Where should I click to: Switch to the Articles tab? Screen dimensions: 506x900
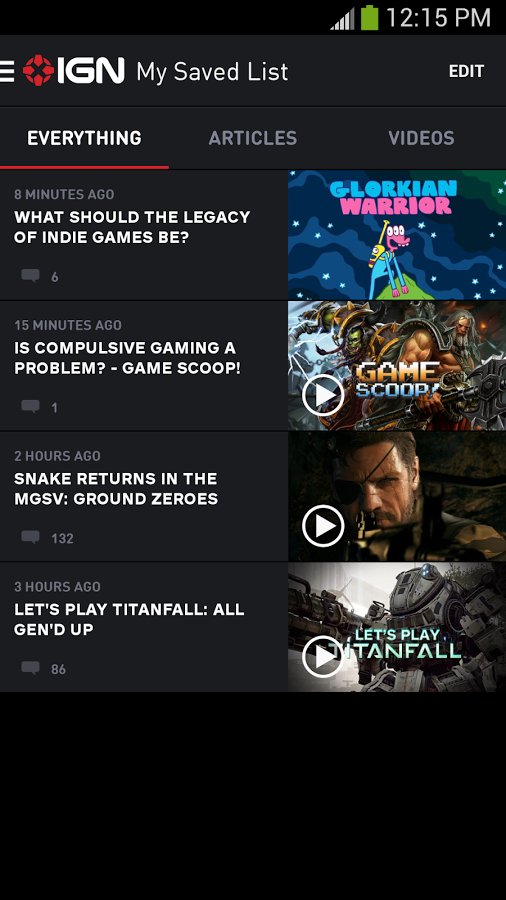(x=253, y=138)
